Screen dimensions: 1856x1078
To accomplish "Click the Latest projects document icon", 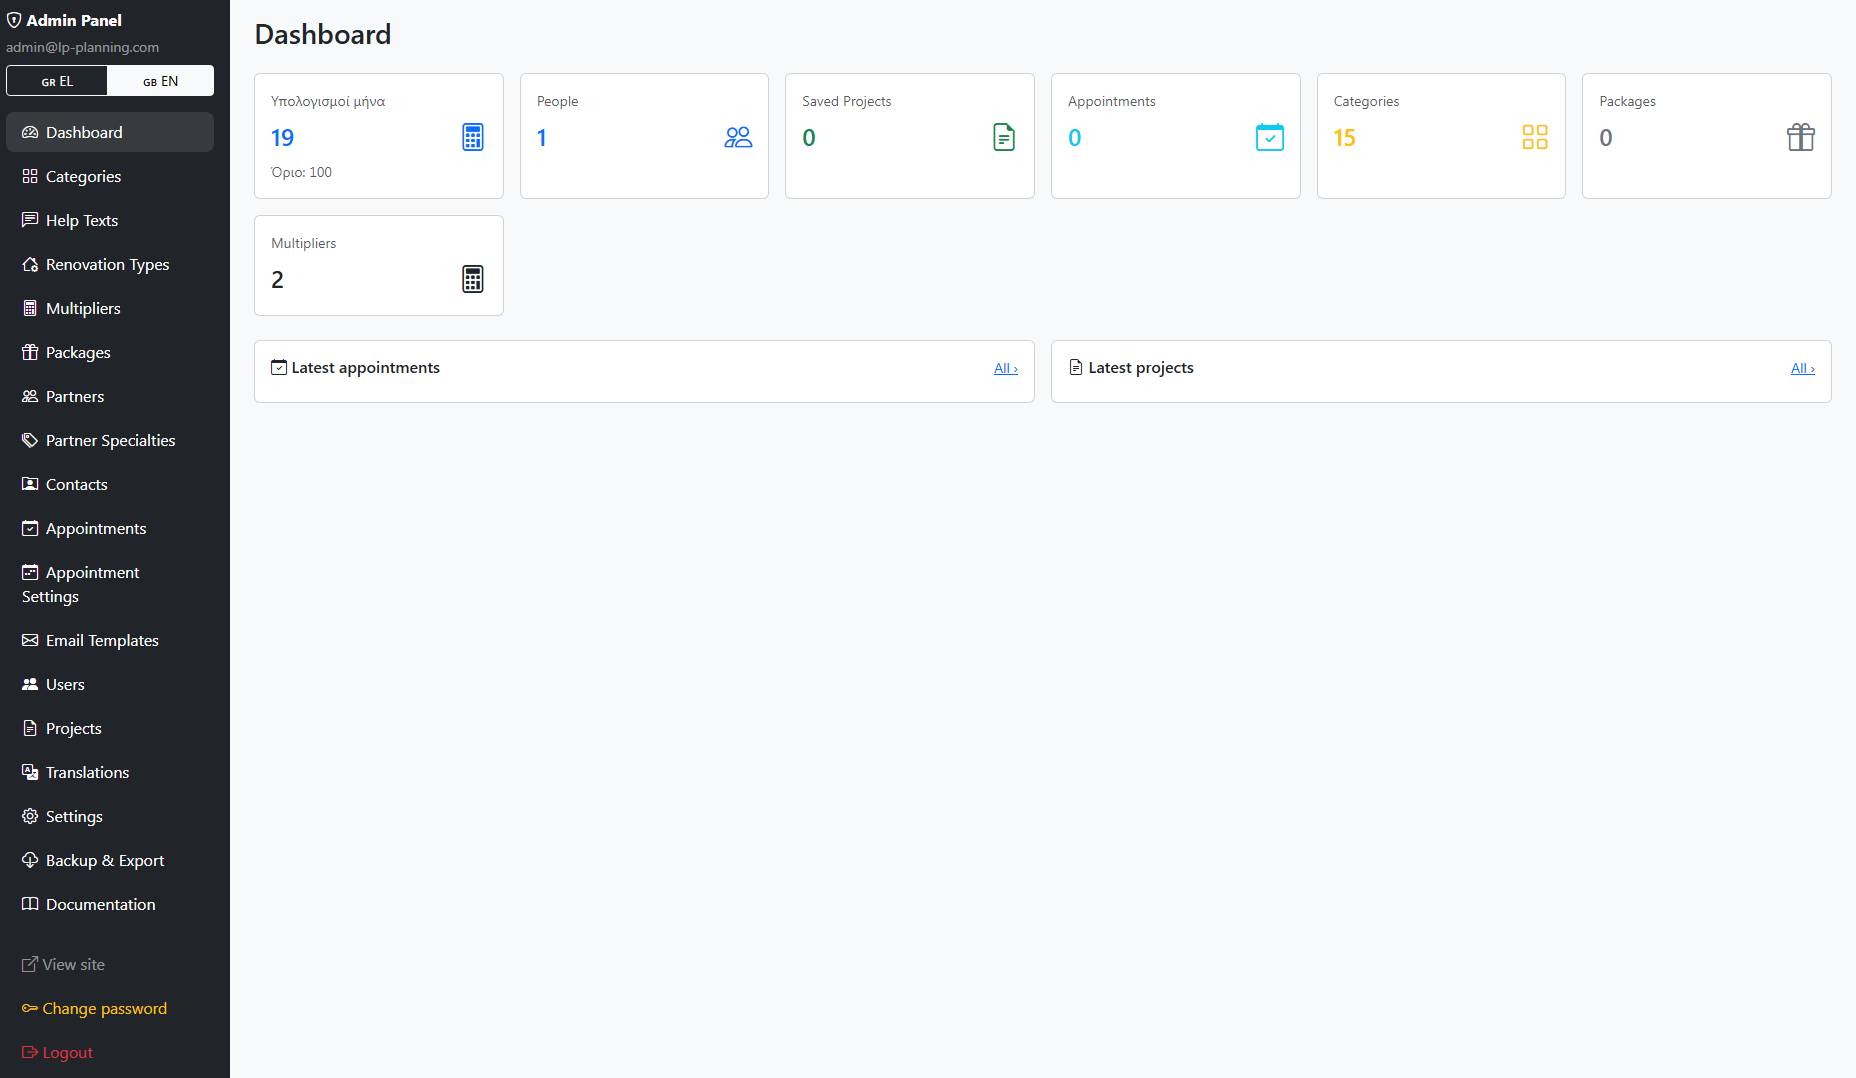I will (x=1076, y=367).
